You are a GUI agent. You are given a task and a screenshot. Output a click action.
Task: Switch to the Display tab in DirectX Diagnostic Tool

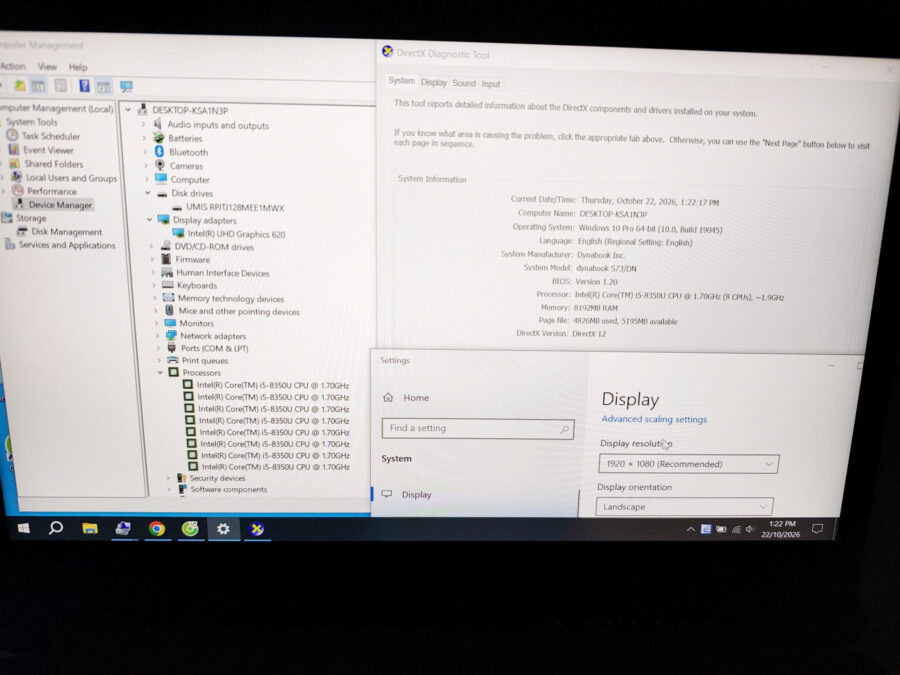coord(433,83)
